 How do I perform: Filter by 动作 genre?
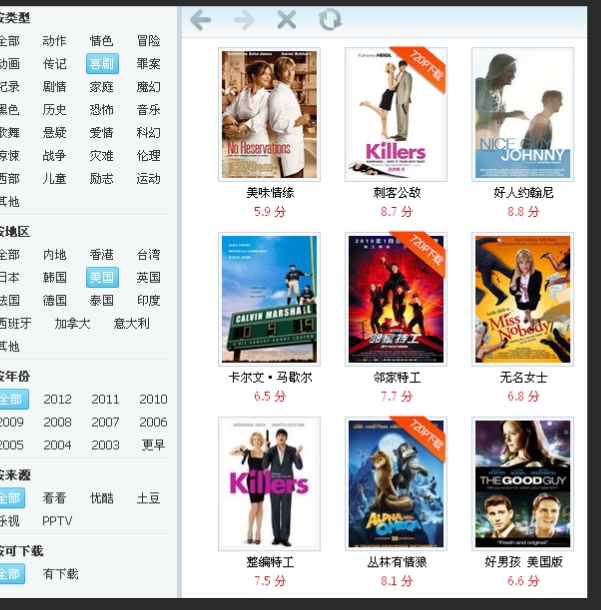pos(54,40)
